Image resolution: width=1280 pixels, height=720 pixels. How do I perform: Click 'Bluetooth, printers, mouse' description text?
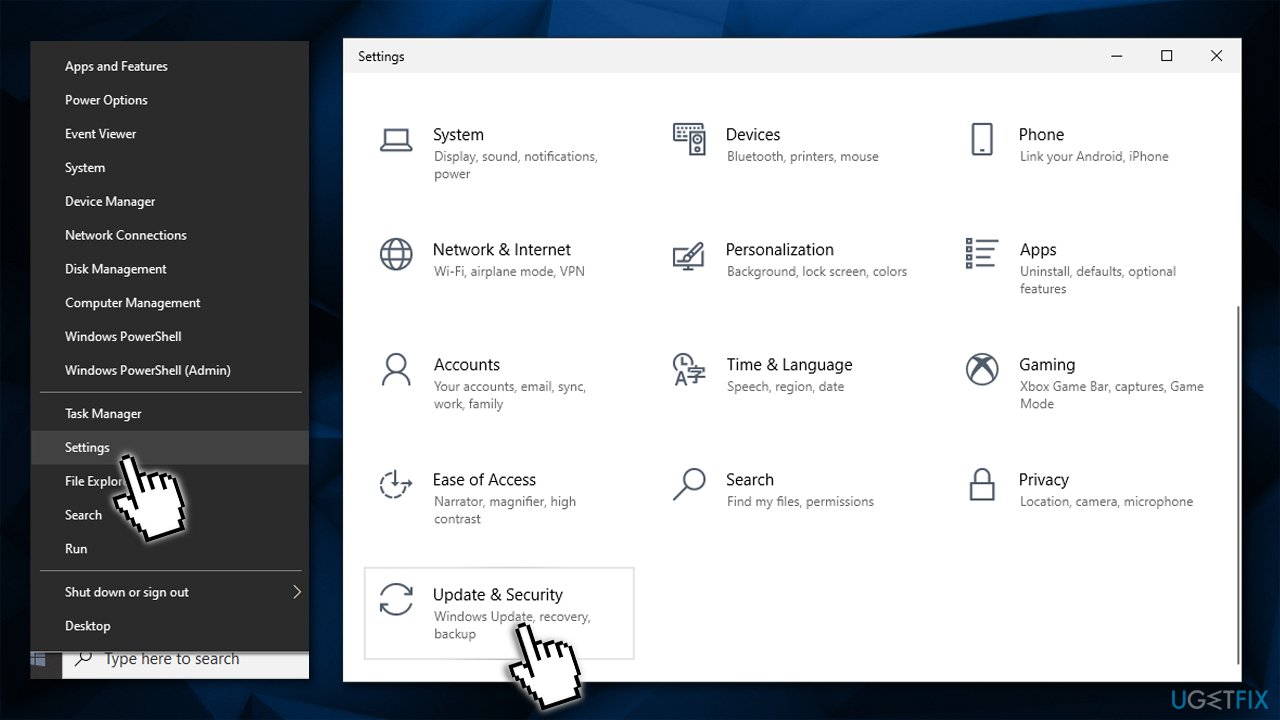[803, 157]
